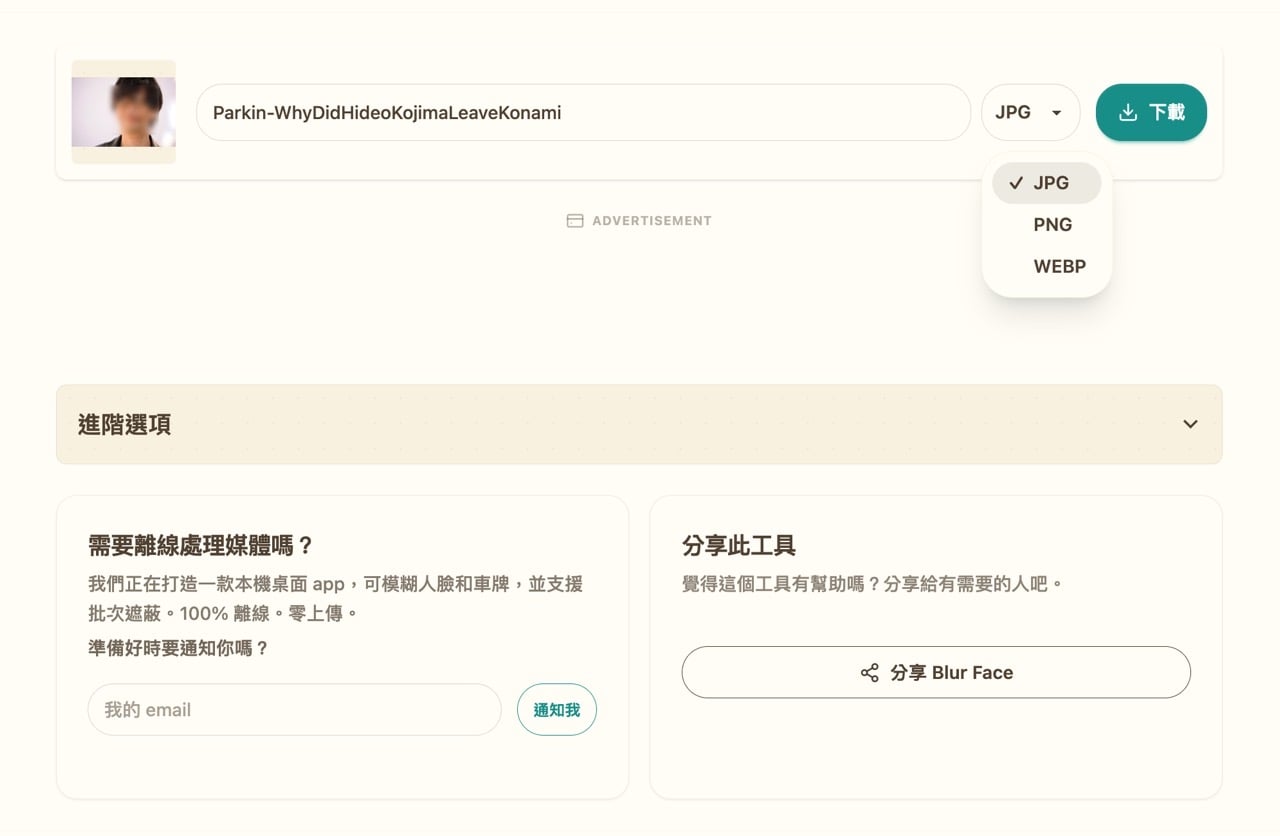Click the 下載 download button

click(1151, 112)
